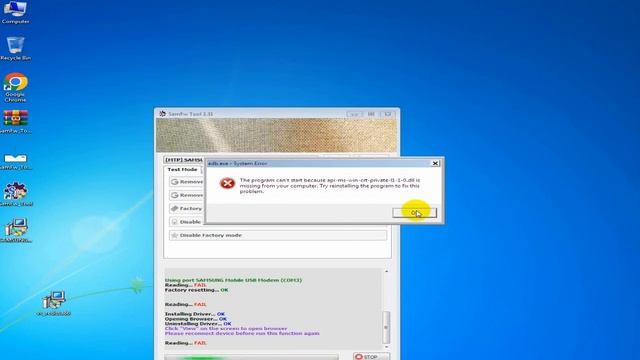Open the Recycle Bin icon
The height and width of the screenshot is (360, 640).
tap(15, 48)
